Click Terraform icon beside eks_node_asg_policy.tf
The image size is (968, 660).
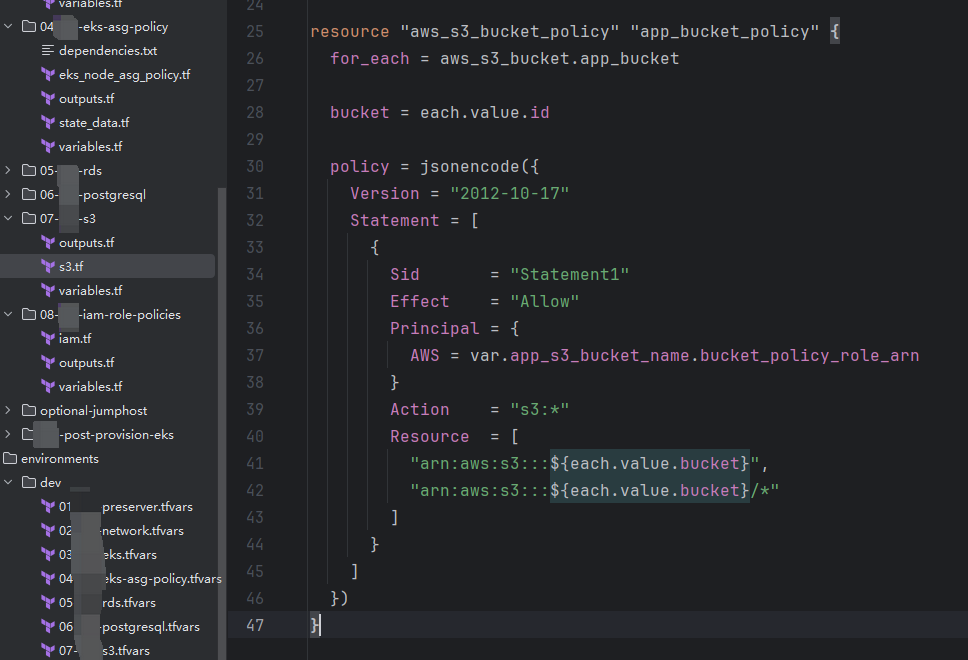(48, 75)
